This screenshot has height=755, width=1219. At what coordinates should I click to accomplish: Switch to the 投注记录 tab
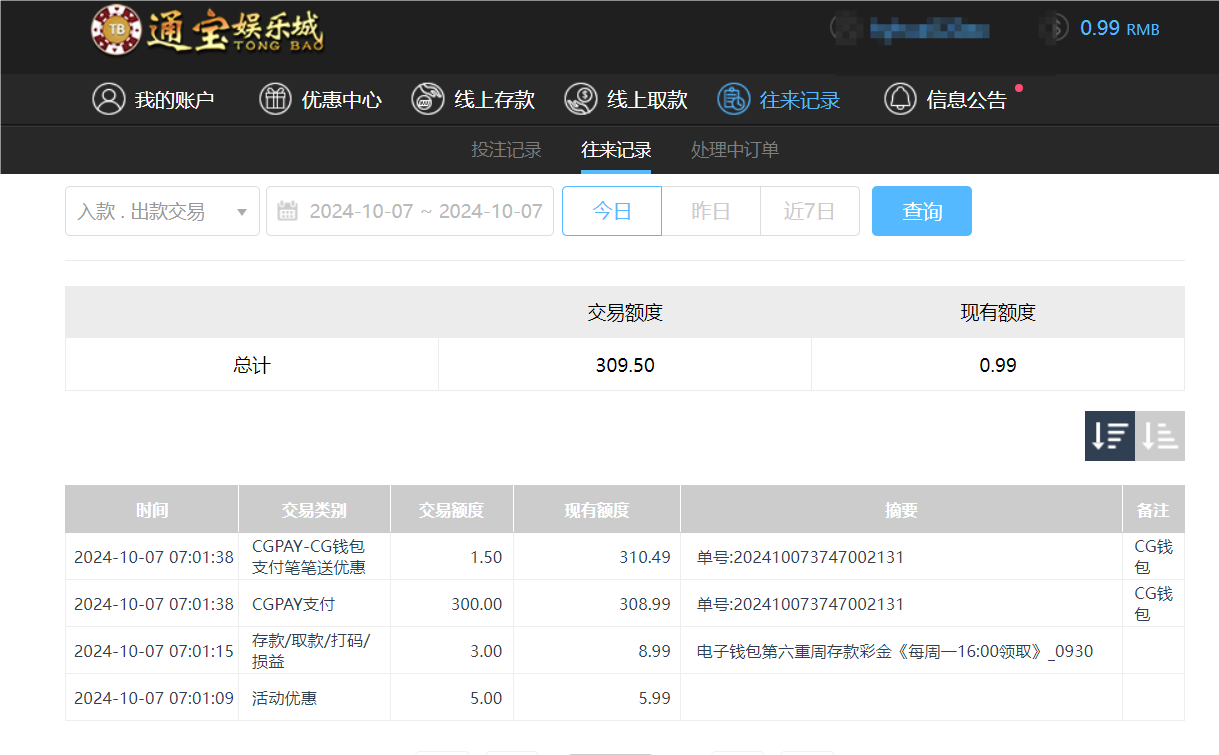[505, 150]
